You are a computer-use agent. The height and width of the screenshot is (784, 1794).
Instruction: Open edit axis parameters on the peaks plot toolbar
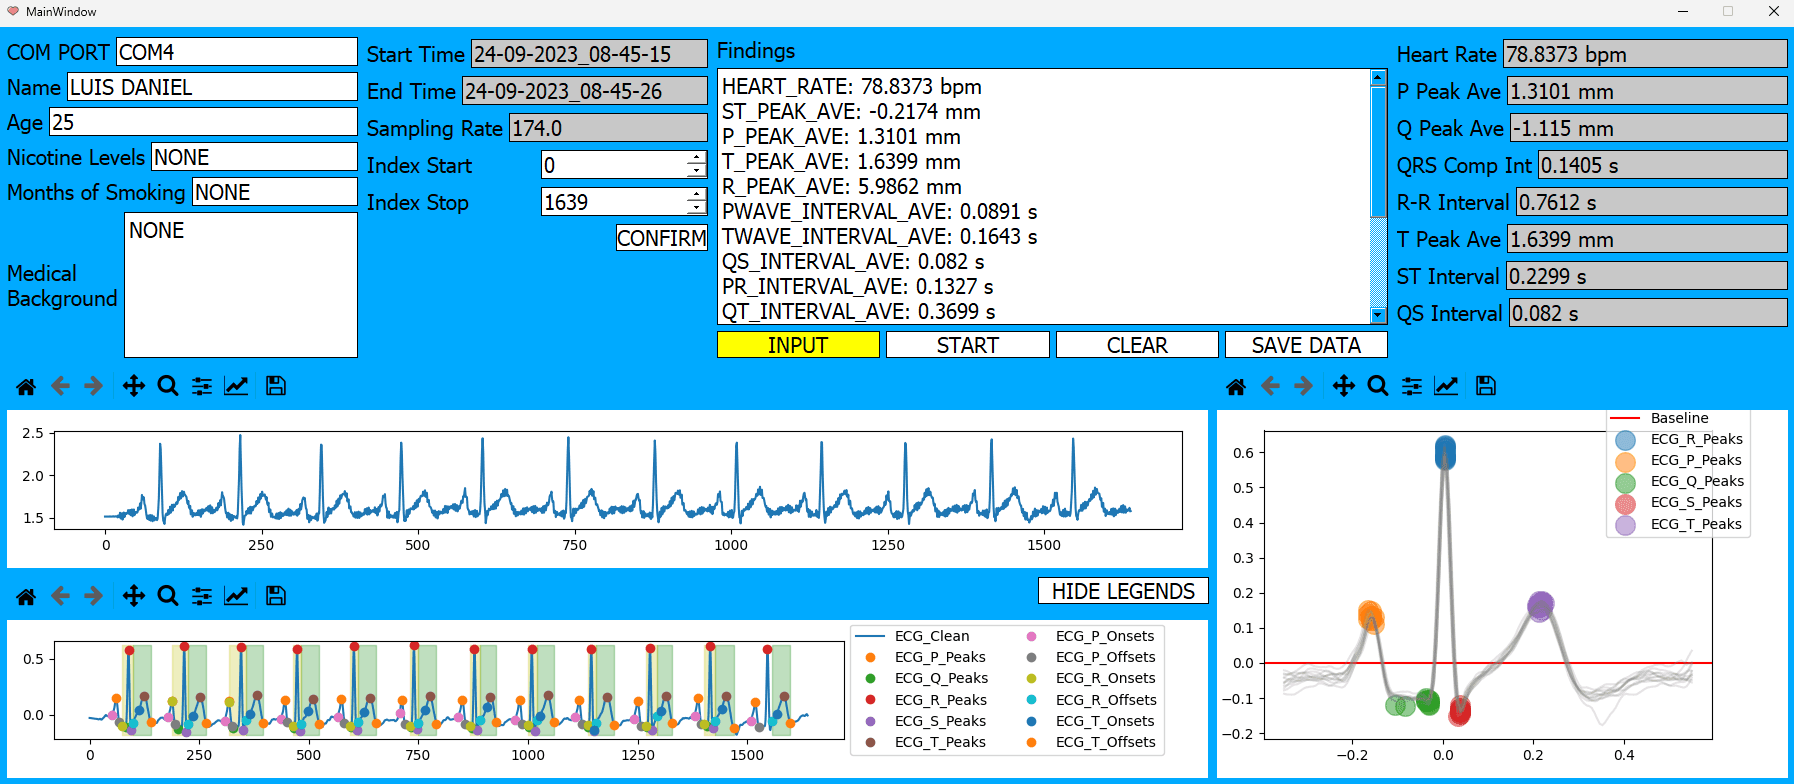(x=236, y=596)
